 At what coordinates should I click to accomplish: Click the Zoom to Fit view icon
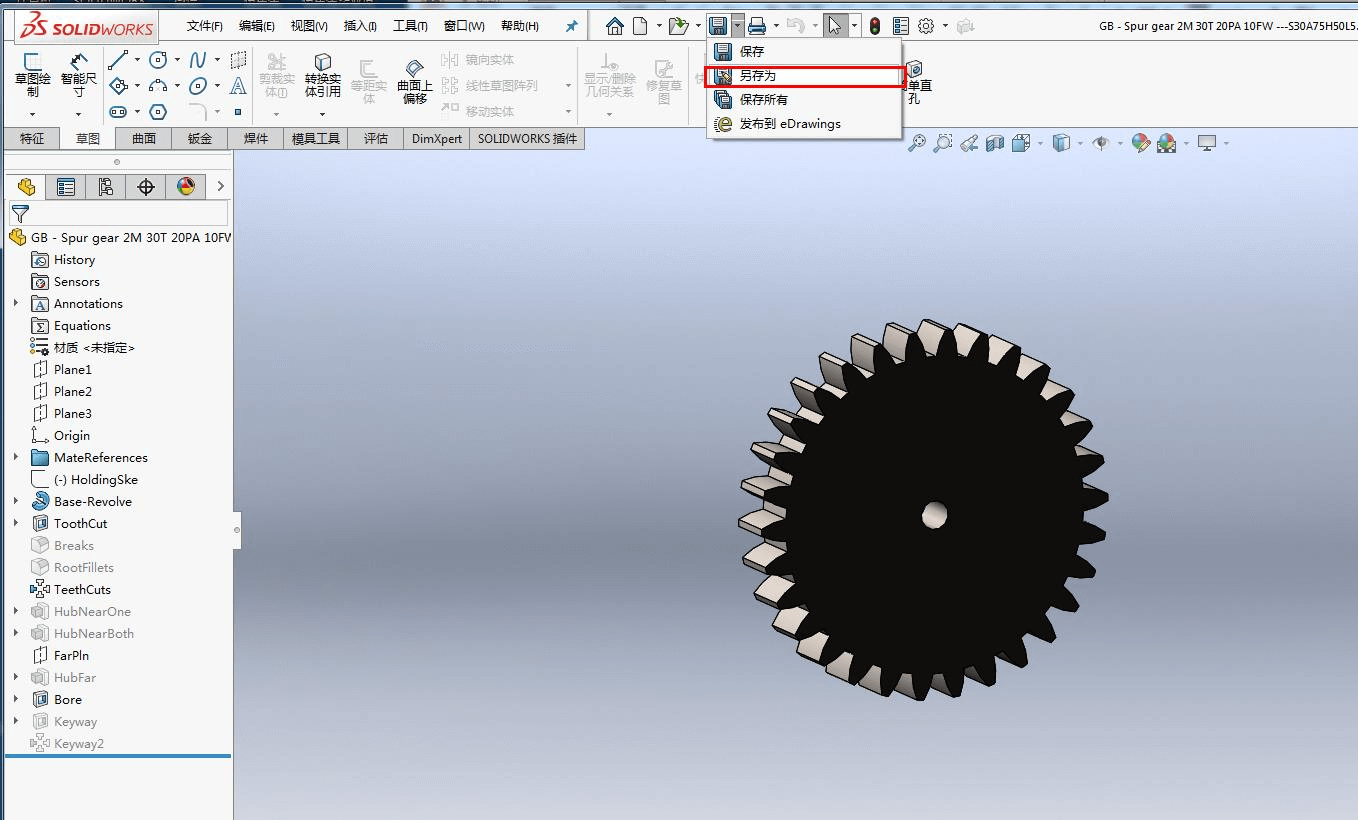pos(916,144)
